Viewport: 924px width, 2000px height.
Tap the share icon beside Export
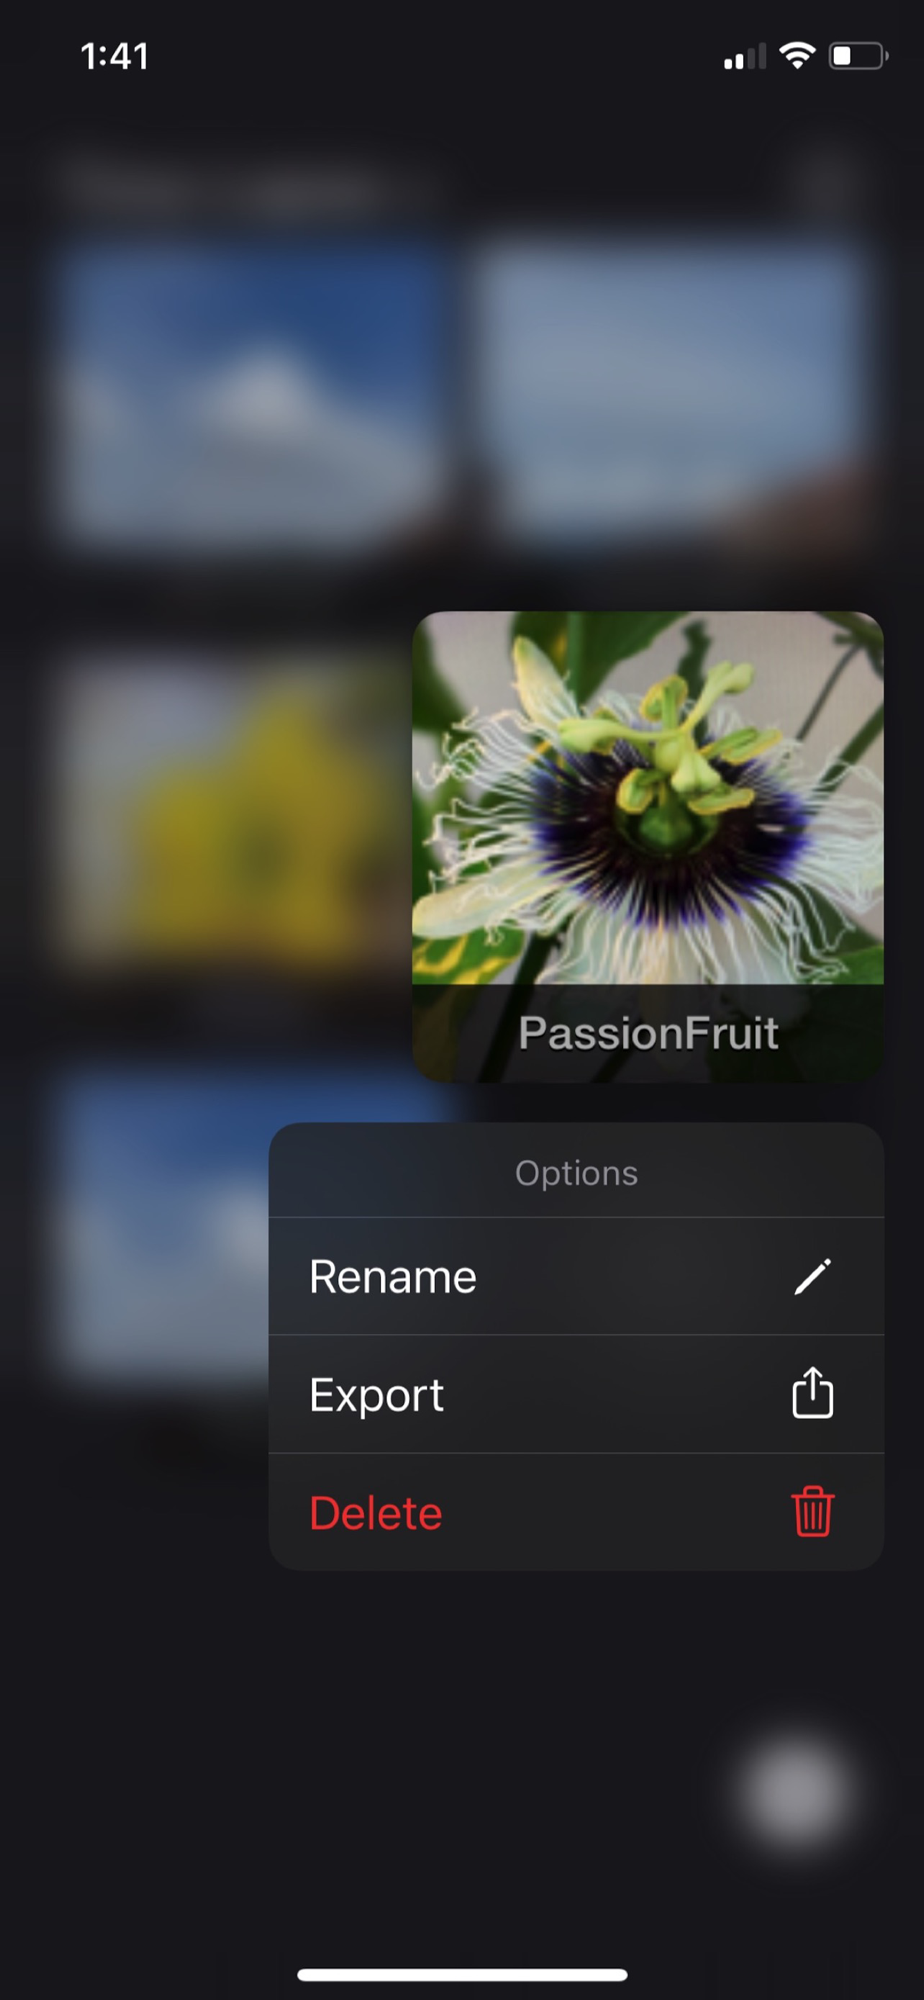pyautogui.click(x=812, y=1393)
